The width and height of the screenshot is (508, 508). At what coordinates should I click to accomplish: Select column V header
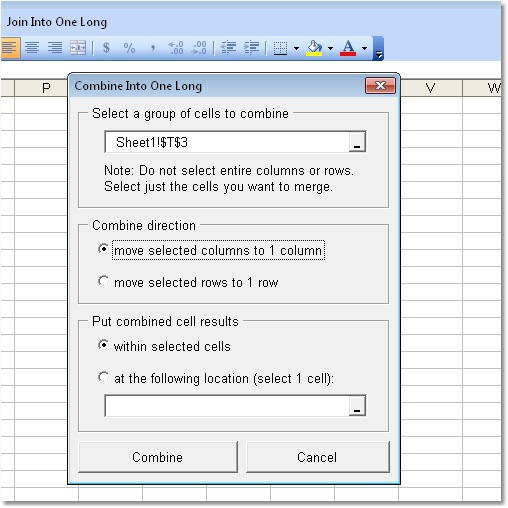[431, 88]
